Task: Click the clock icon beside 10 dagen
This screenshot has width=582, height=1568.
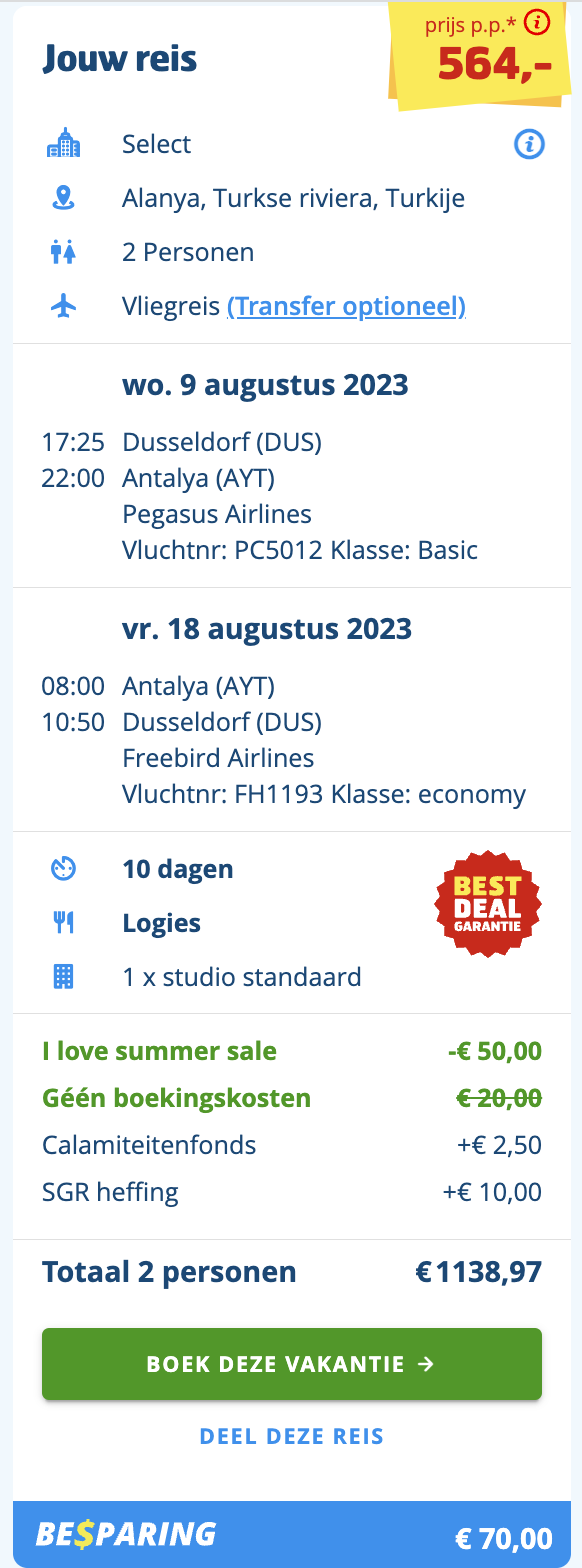Action: (x=63, y=869)
